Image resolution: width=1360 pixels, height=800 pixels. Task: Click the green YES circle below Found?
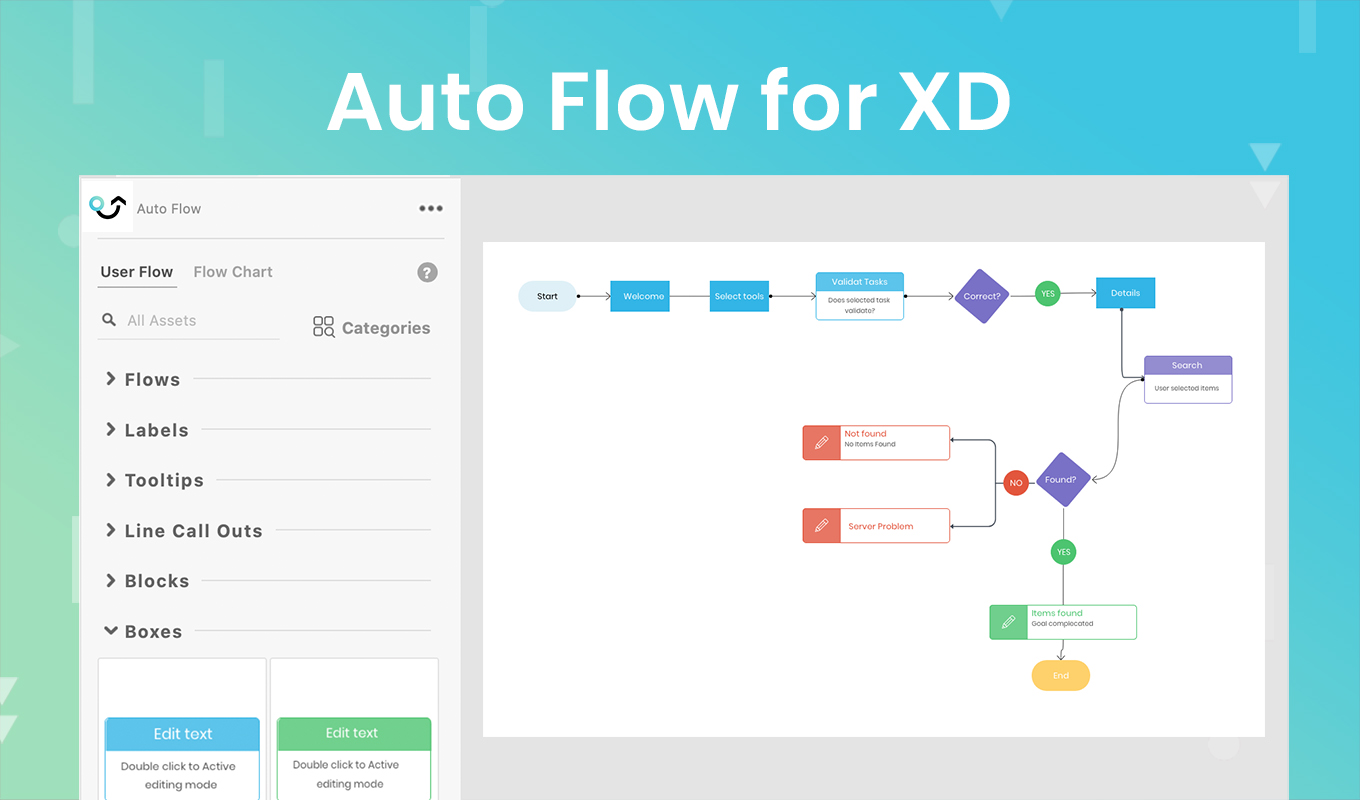pos(1063,552)
